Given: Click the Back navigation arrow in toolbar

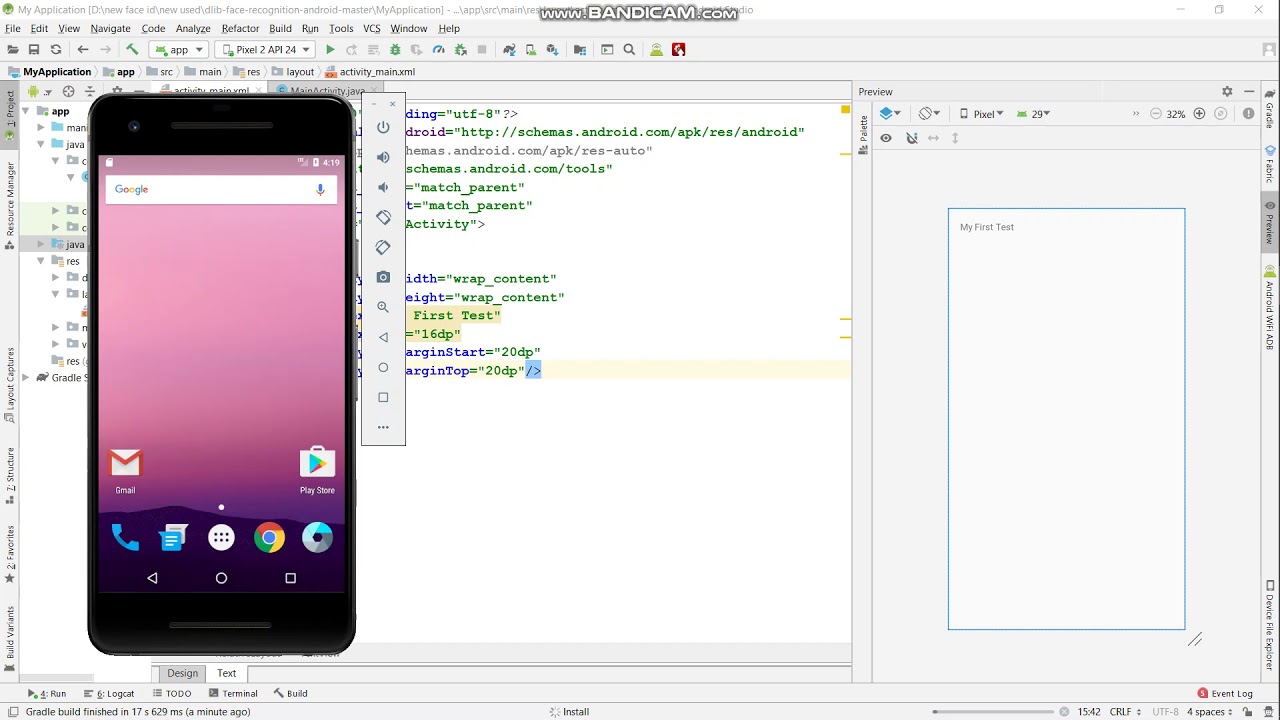Looking at the screenshot, I should coord(83,49).
